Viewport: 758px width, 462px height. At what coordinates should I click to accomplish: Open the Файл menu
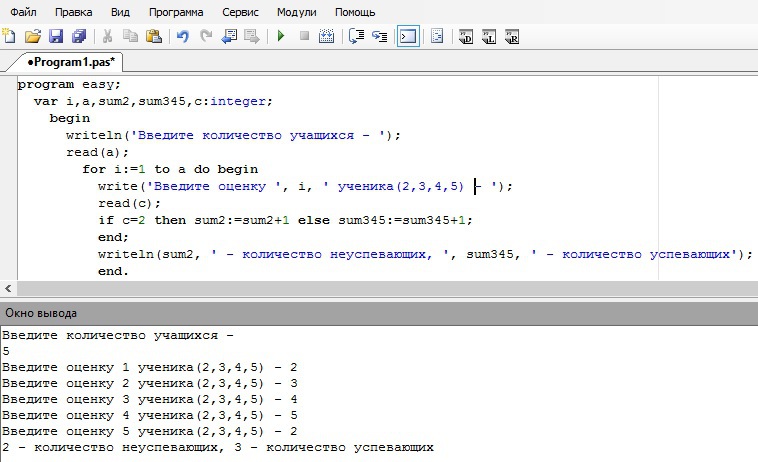point(25,12)
